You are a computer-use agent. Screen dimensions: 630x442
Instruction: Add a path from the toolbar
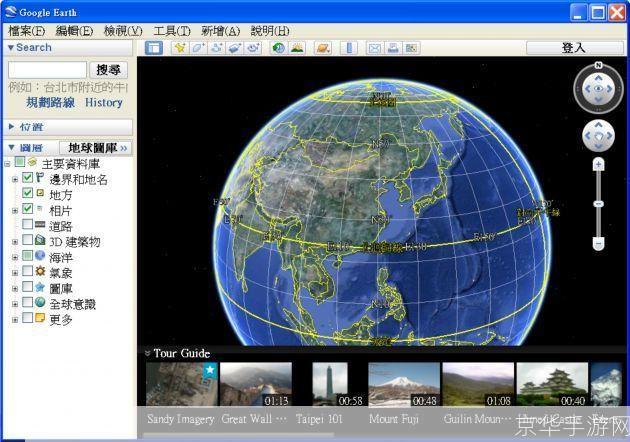click(x=217, y=48)
